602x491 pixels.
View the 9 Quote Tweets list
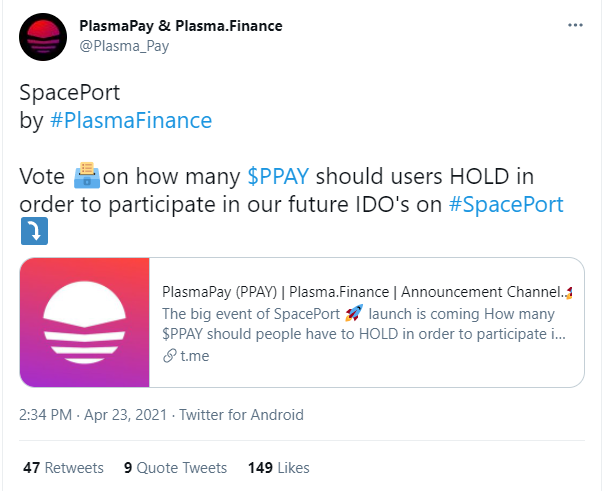click(x=175, y=468)
